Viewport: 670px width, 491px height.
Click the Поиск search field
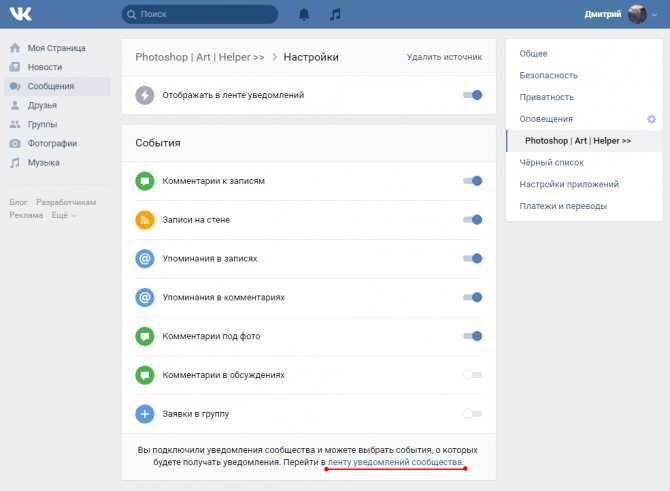click(200, 14)
